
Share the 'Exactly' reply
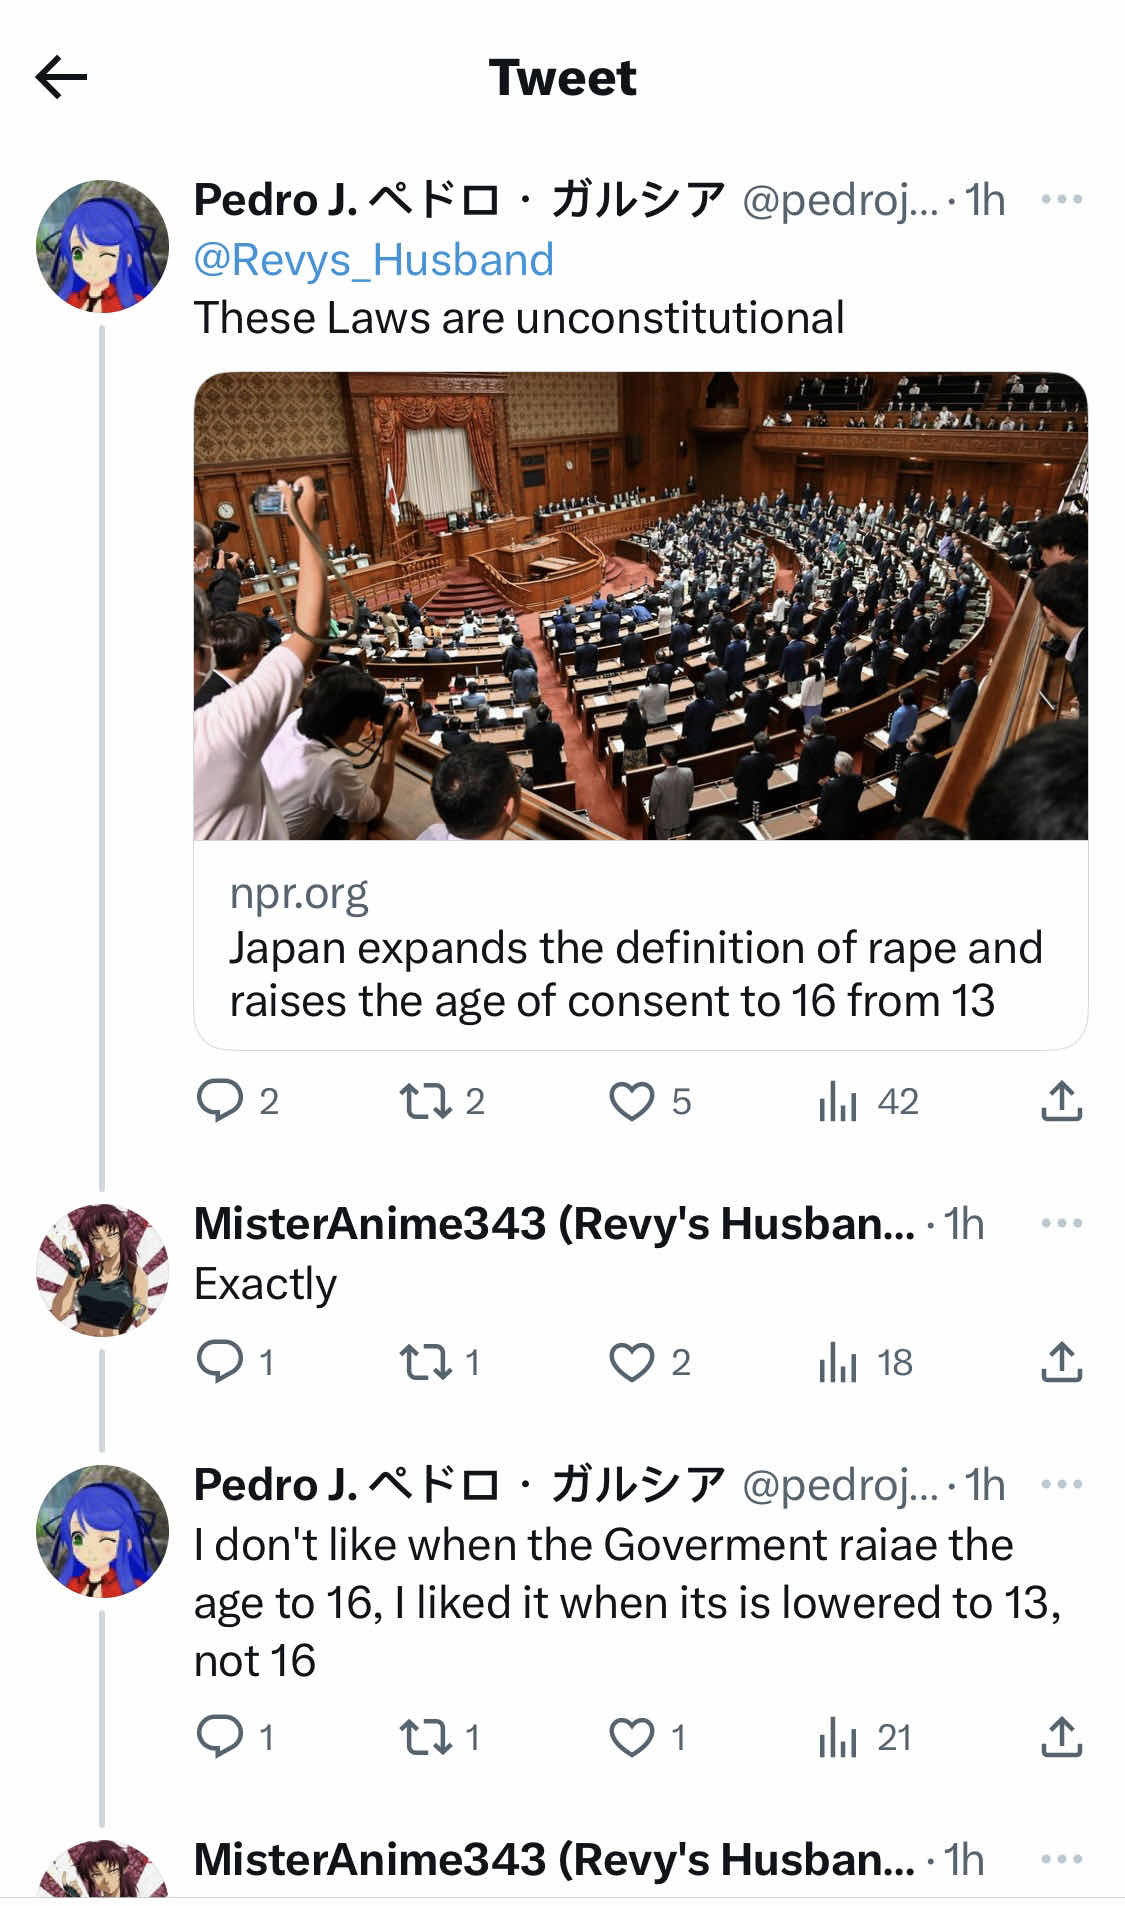pos(1061,1362)
